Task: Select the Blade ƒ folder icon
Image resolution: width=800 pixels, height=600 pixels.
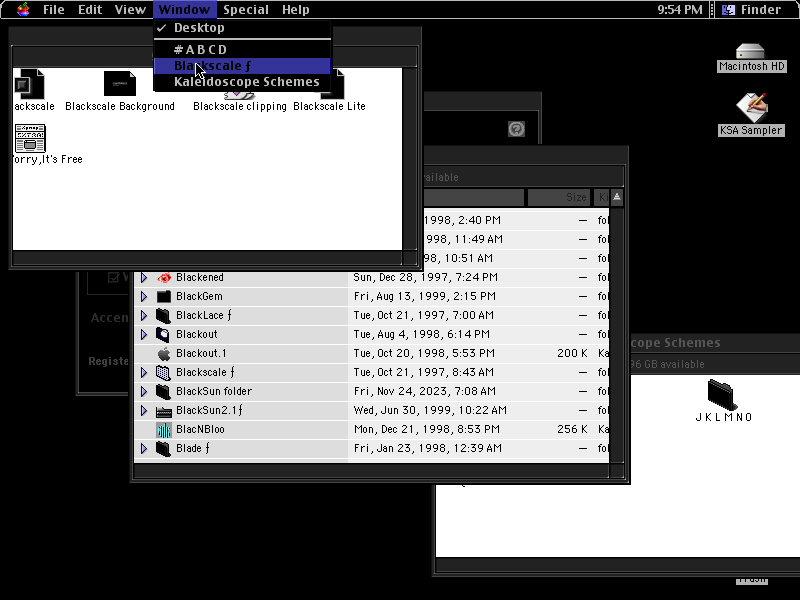Action: tap(164, 448)
